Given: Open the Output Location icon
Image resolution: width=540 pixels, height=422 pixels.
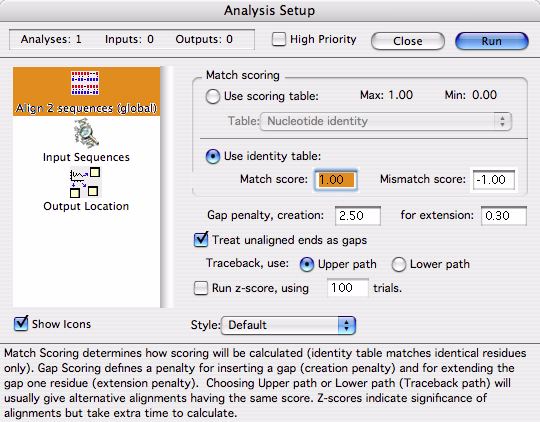Looking at the screenshot, I should (85, 182).
